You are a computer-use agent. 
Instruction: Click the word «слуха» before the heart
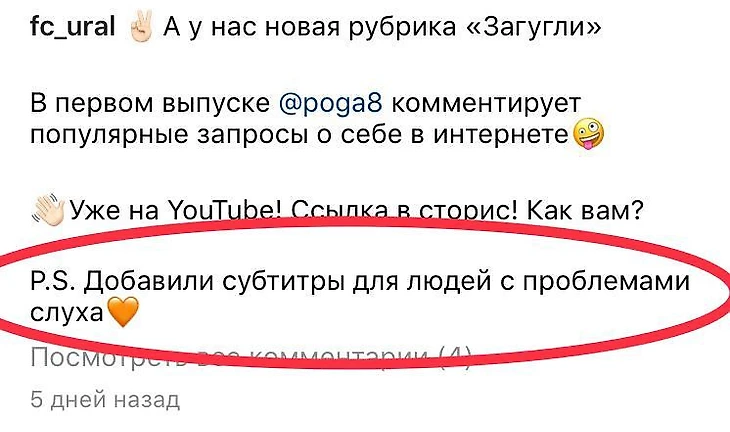pyautogui.click(x=67, y=312)
